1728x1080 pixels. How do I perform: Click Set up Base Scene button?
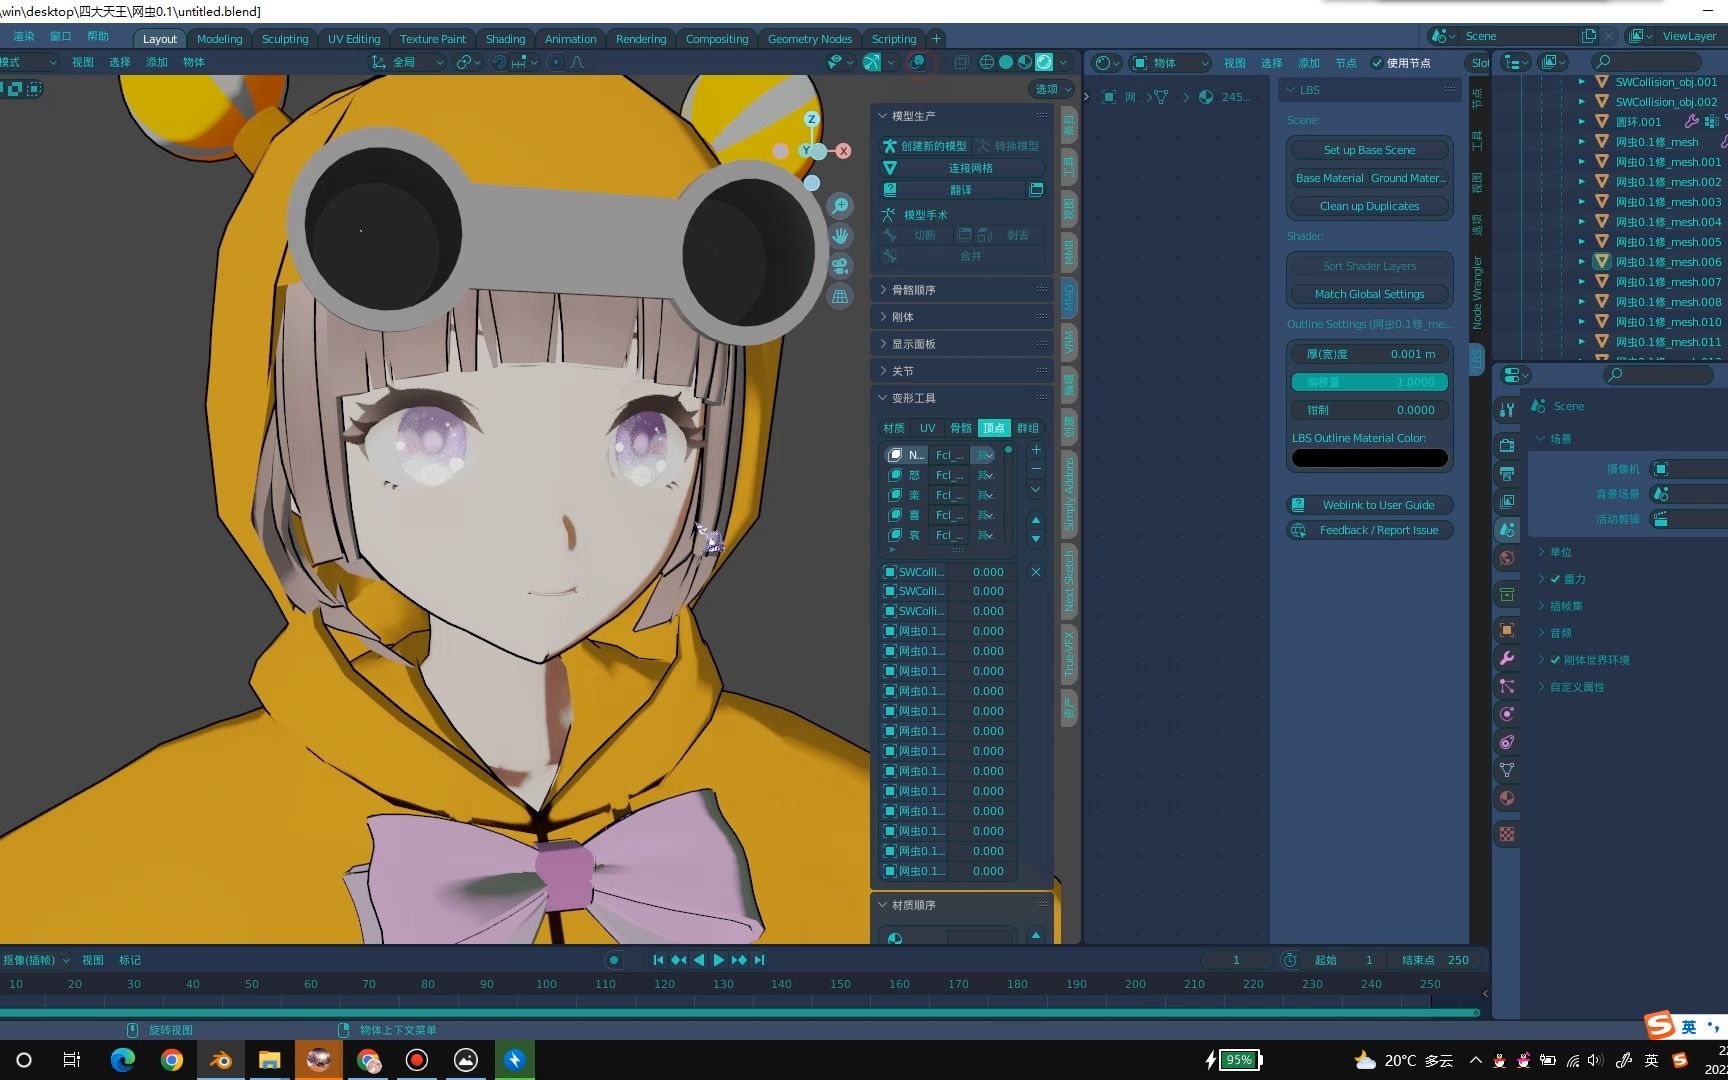click(1369, 150)
